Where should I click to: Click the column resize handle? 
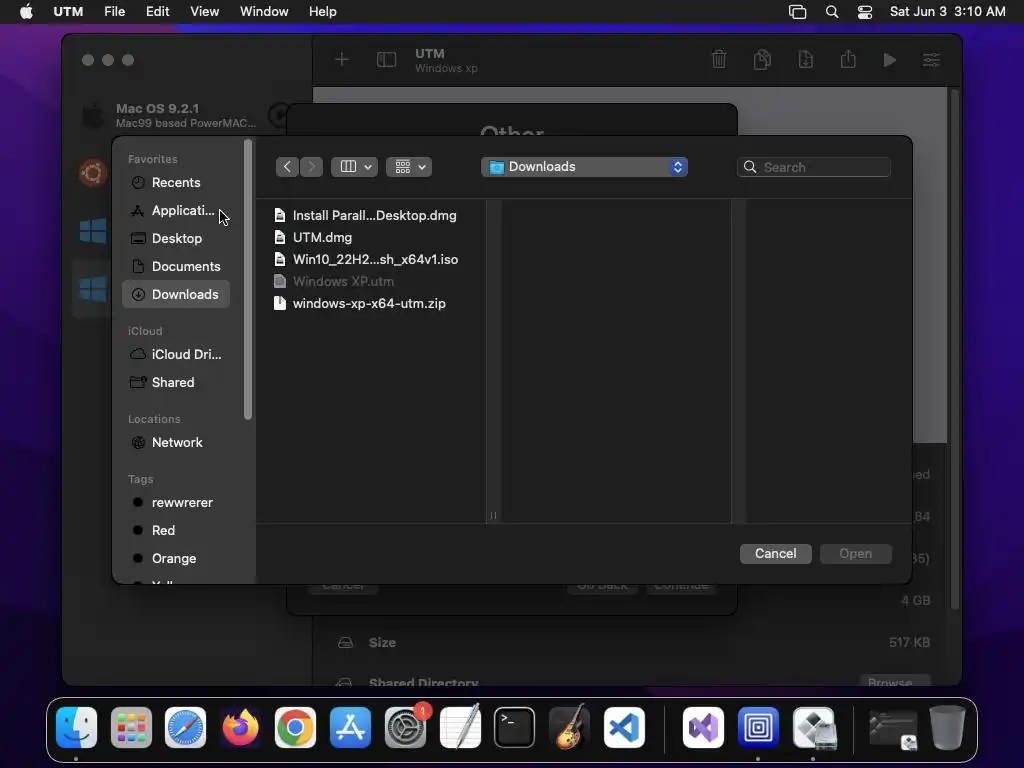coord(493,516)
